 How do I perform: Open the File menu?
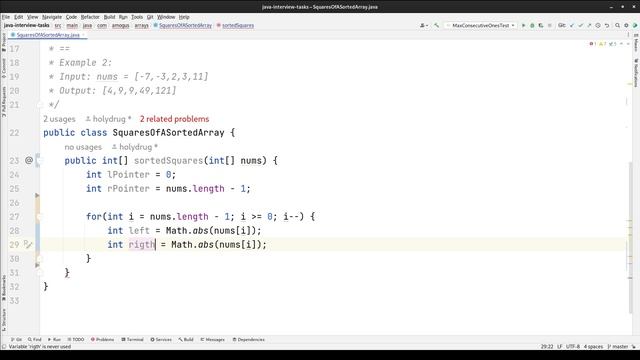point(6,17)
